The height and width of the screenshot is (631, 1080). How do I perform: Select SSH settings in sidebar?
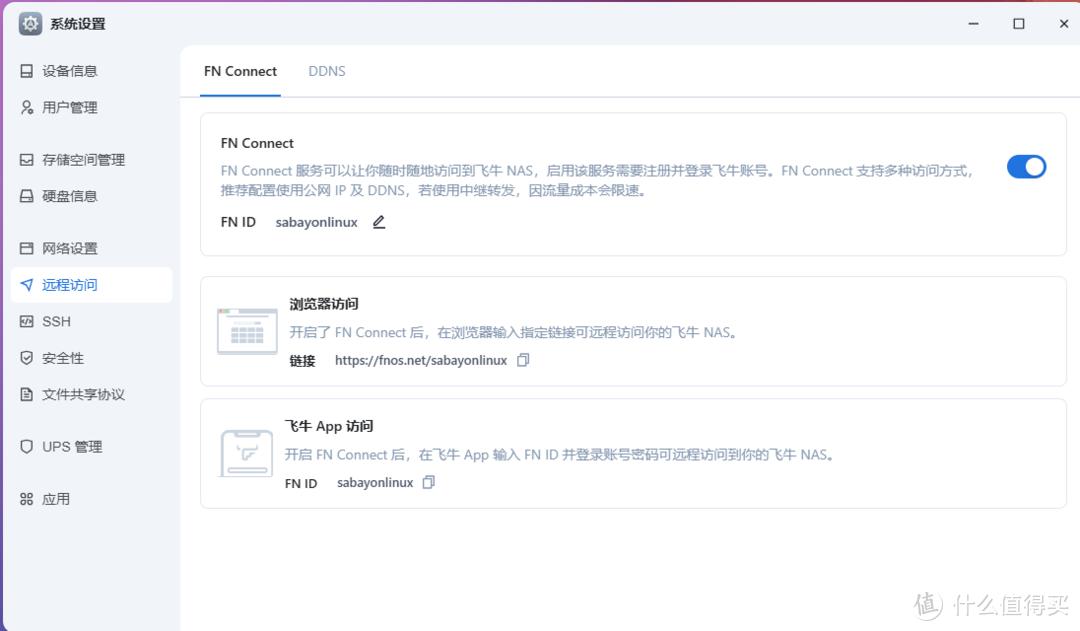click(x=56, y=321)
